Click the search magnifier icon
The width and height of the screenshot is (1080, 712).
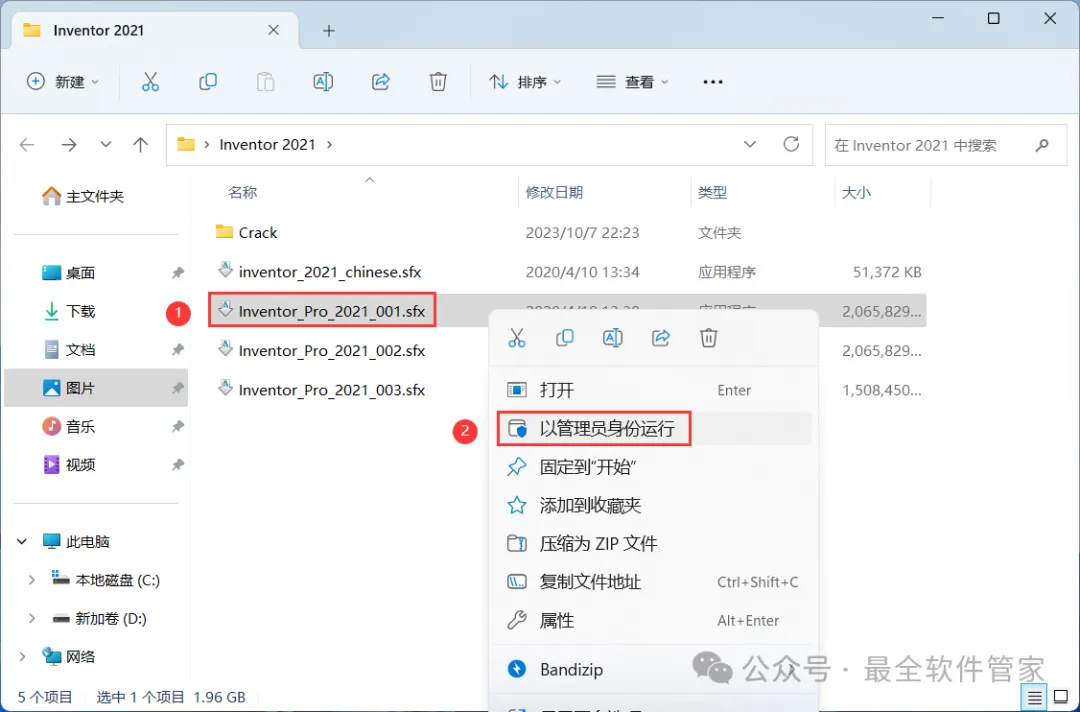pos(1042,145)
